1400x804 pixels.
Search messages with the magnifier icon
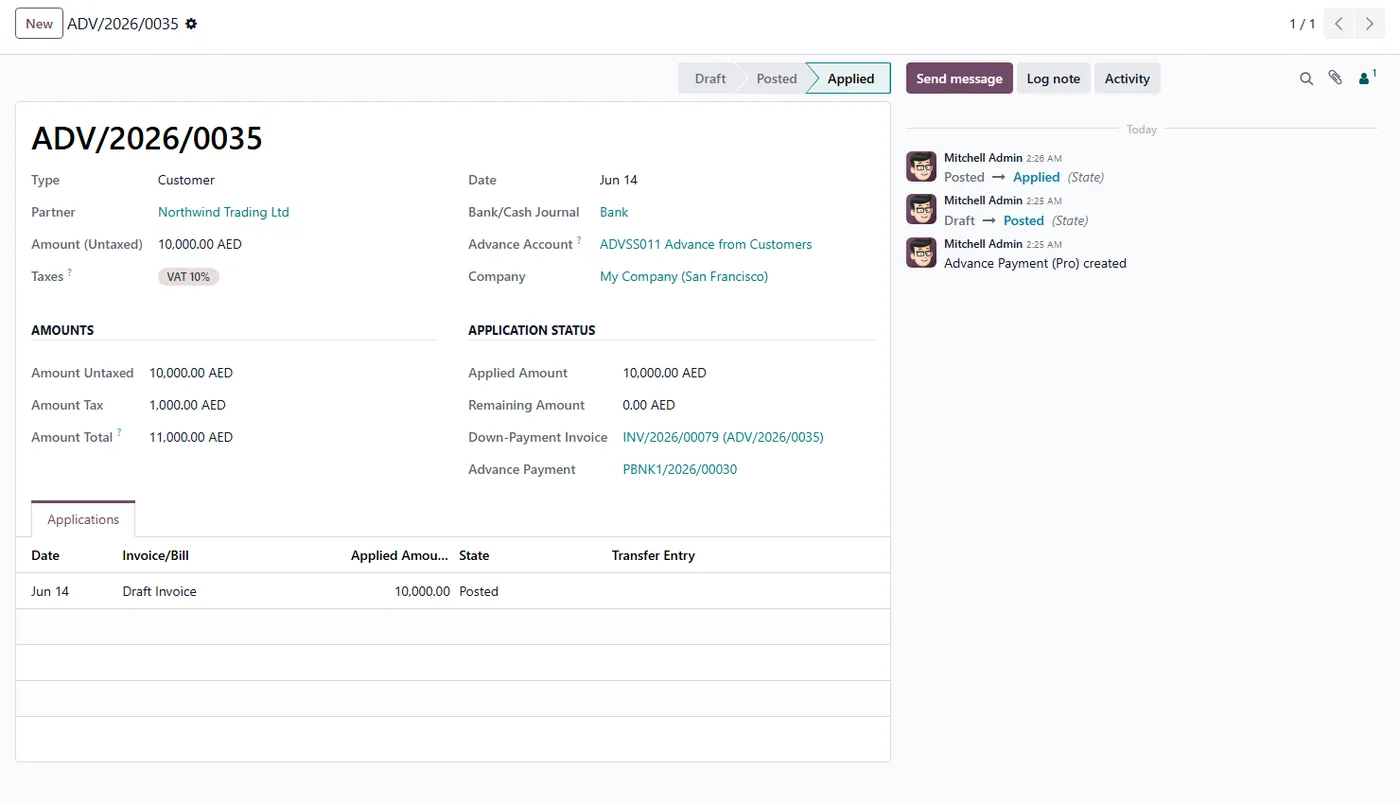point(1306,78)
